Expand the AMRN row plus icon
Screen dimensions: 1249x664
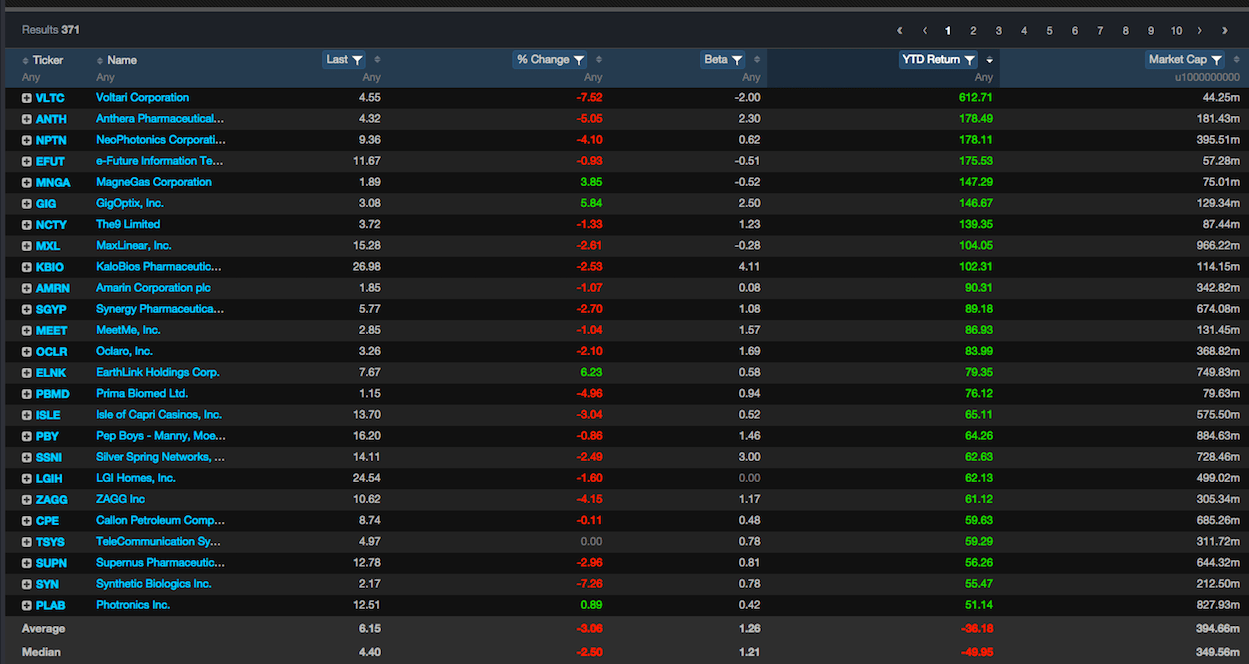click(x=27, y=288)
